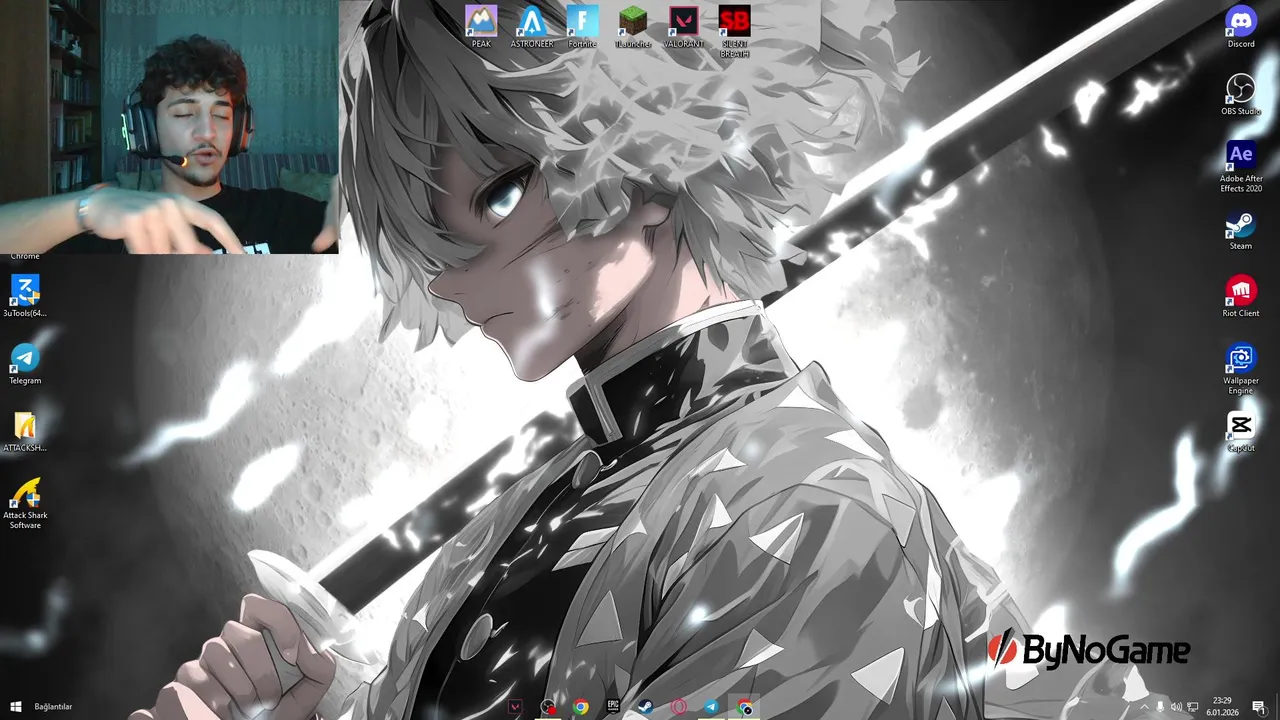
Task: Open the clock showing 23:29
Action: click(x=1222, y=707)
